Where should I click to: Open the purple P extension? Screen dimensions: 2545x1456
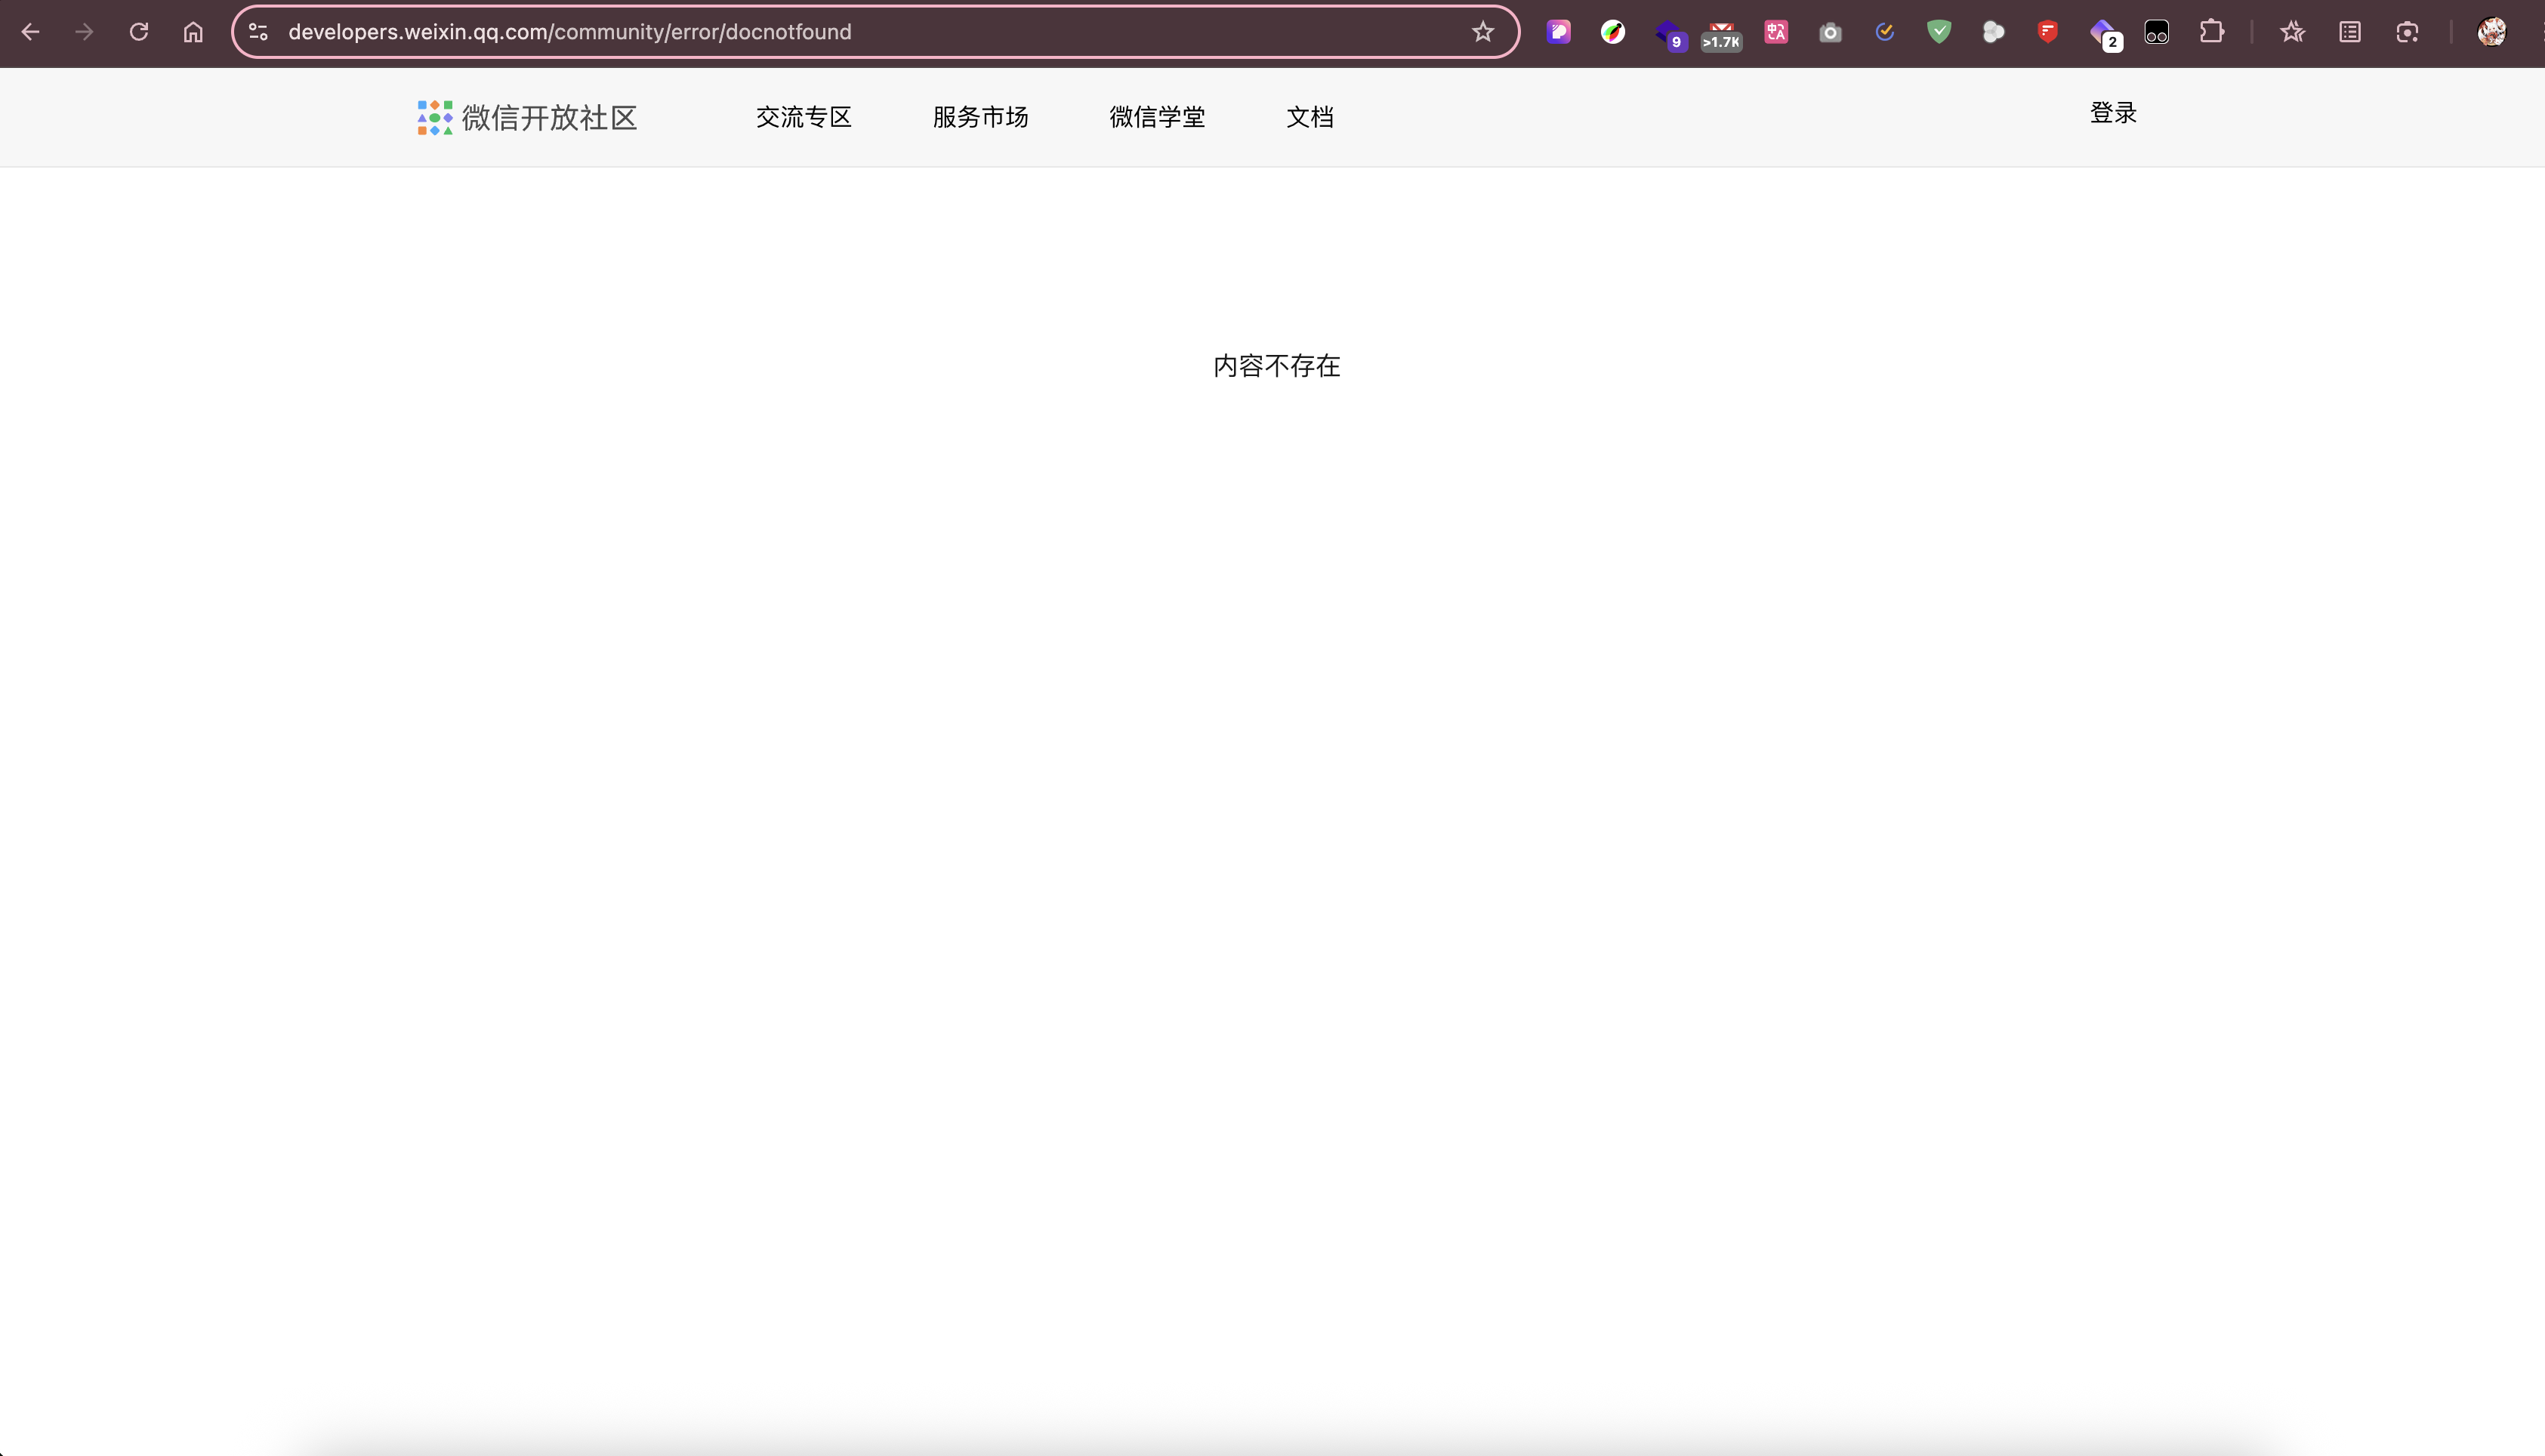coord(1559,32)
